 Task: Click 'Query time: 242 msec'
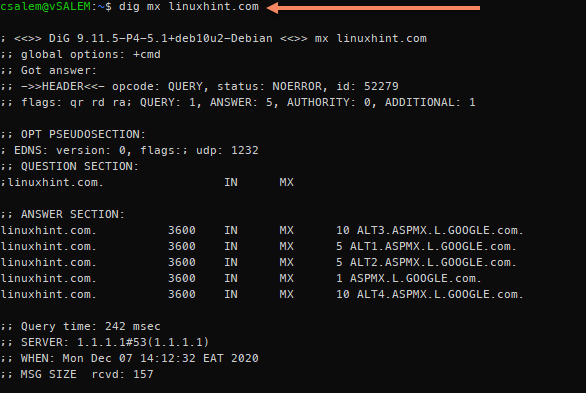point(91,327)
